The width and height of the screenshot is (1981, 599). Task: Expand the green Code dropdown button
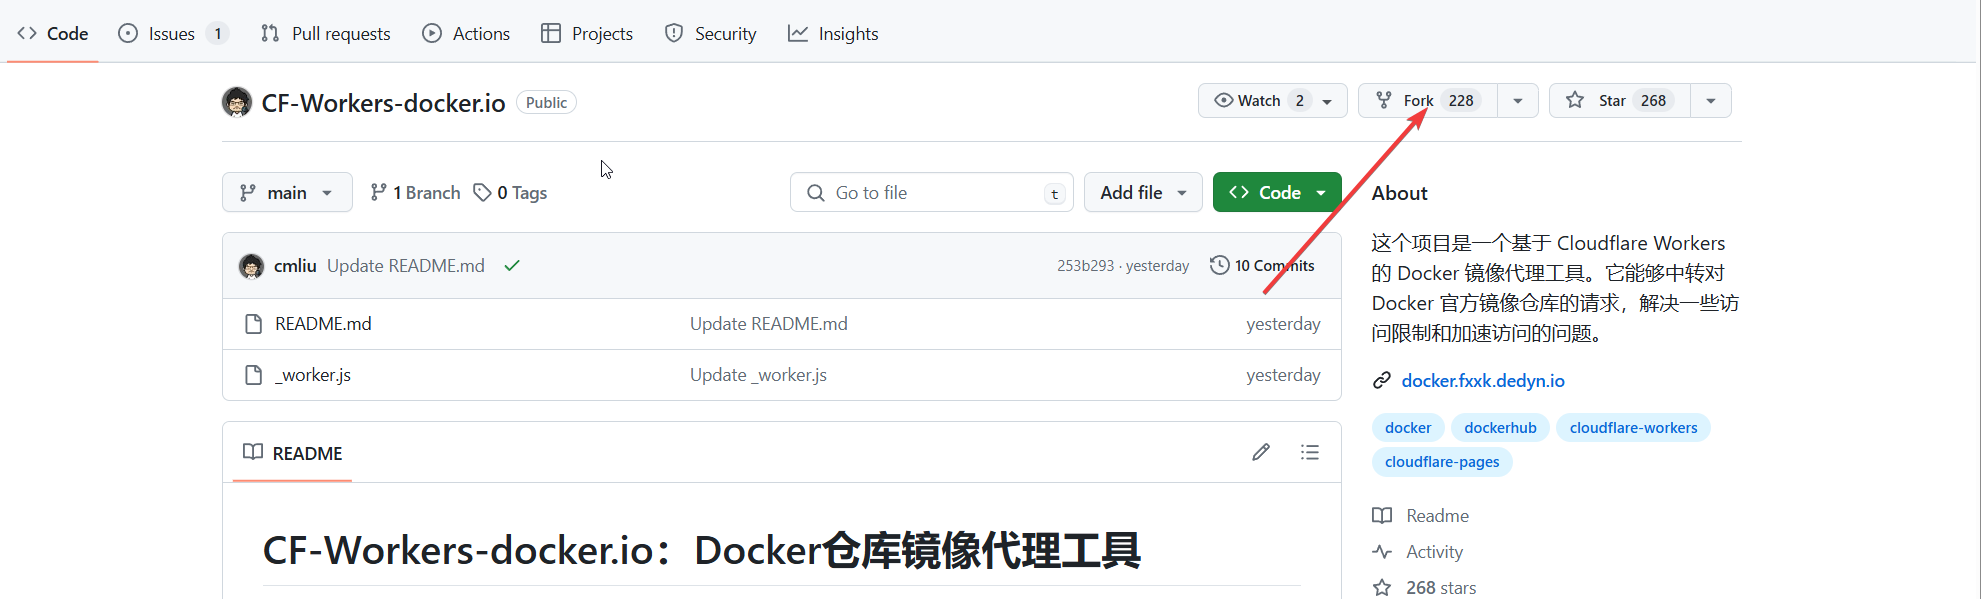click(1277, 192)
